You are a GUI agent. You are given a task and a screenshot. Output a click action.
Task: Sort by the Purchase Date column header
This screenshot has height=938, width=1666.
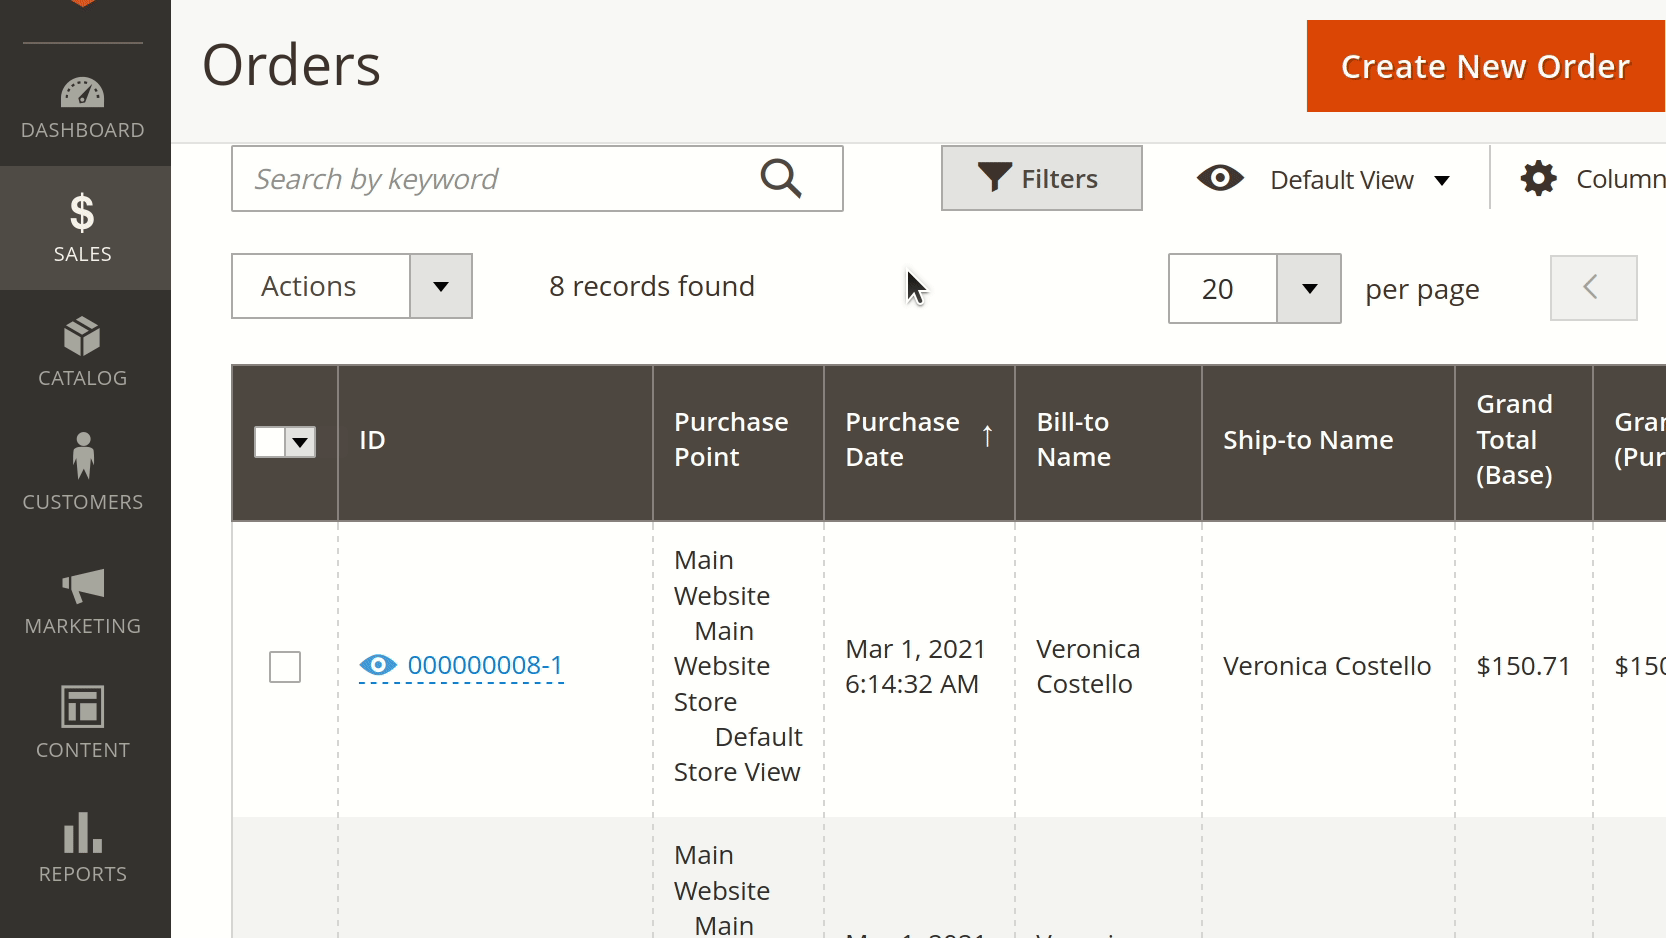point(902,439)
